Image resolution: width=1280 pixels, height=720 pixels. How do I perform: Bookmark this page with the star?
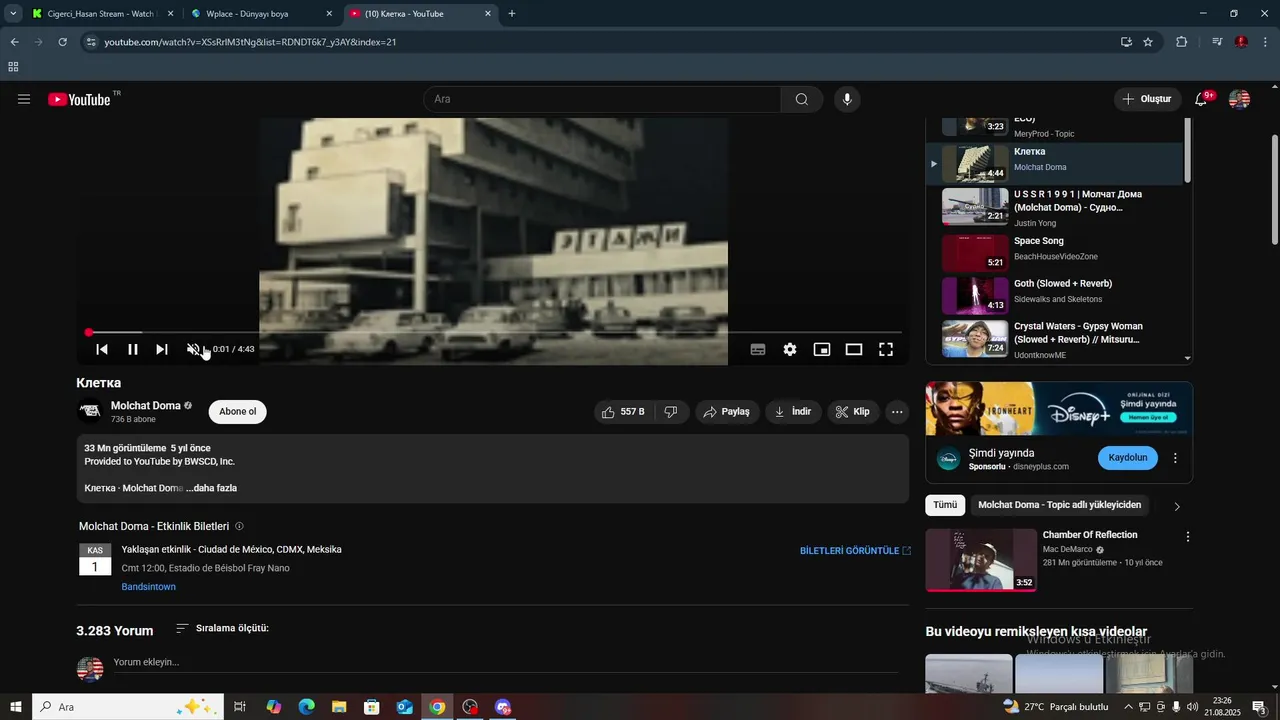tap(1148, 42)
